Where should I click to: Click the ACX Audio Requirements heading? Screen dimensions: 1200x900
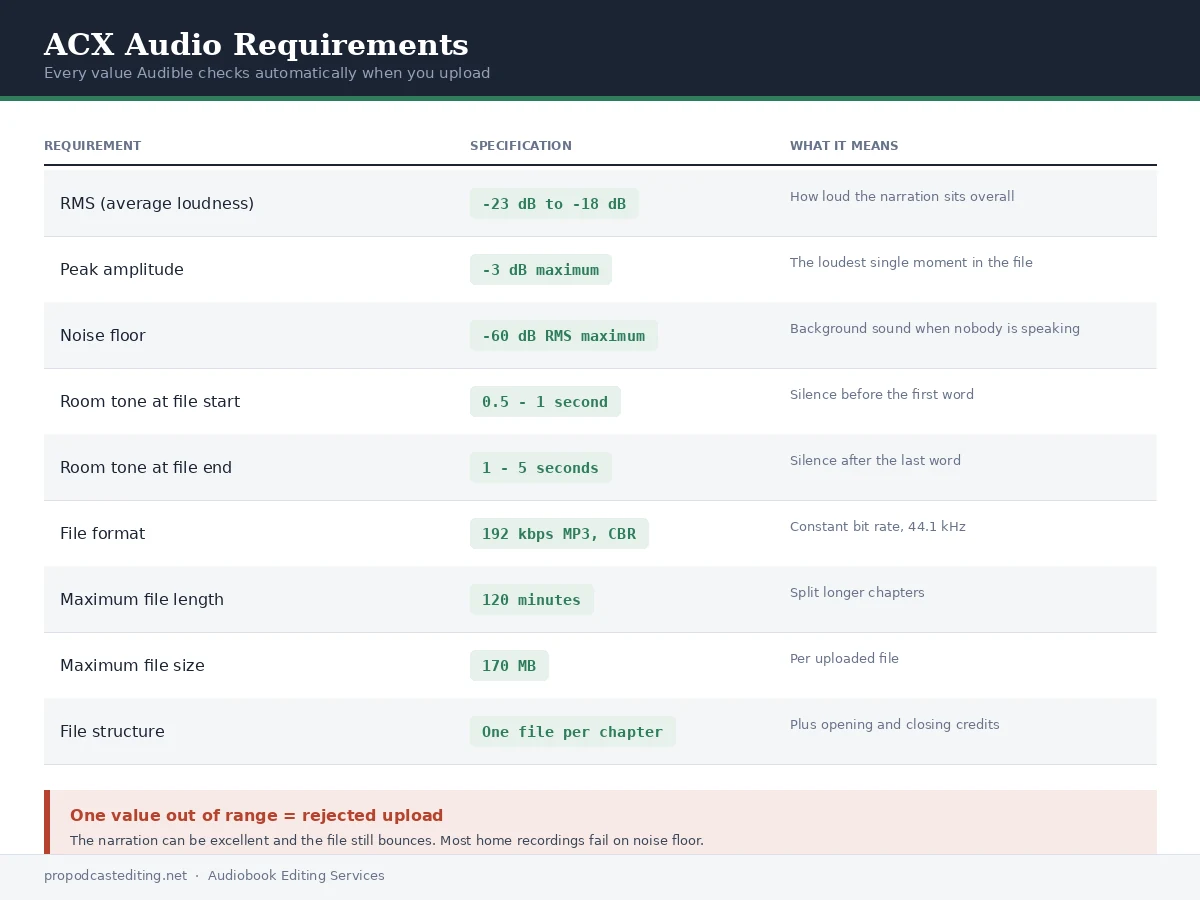pyautogui.click(x=256, y=45)
